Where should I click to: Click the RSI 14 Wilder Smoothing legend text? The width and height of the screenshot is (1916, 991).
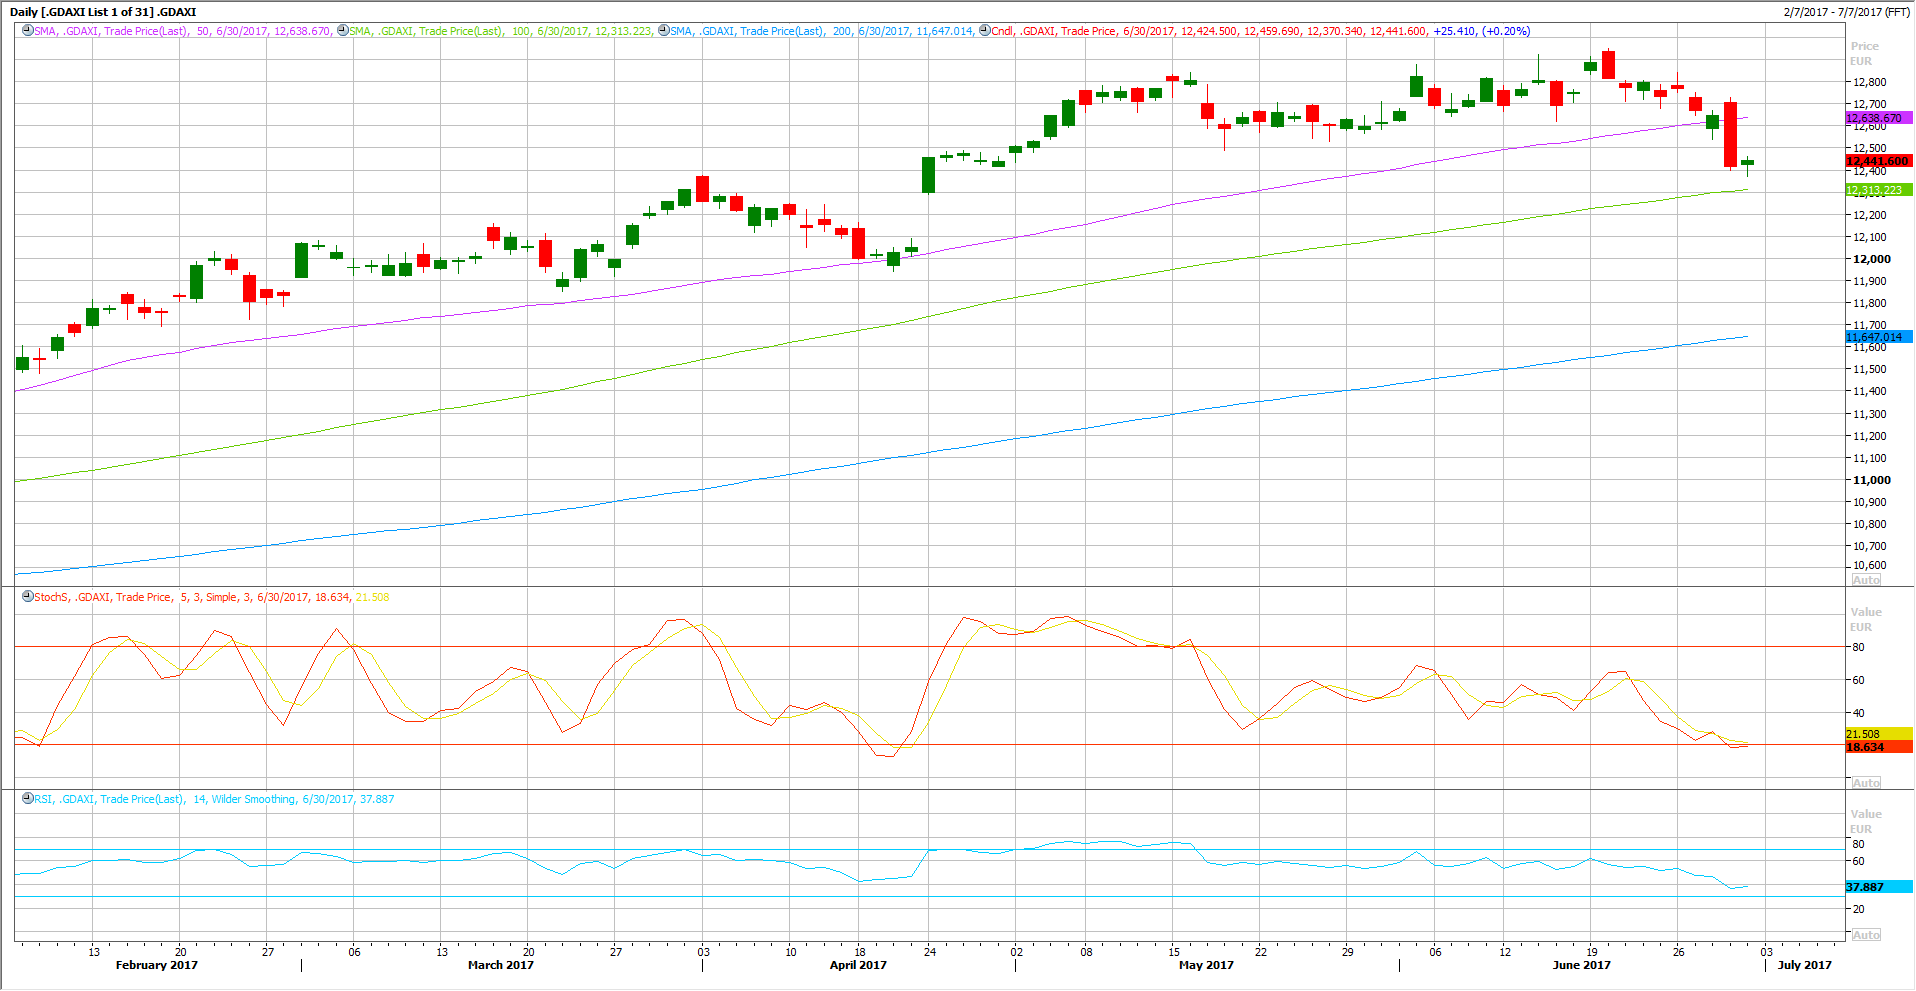[214, 800]
